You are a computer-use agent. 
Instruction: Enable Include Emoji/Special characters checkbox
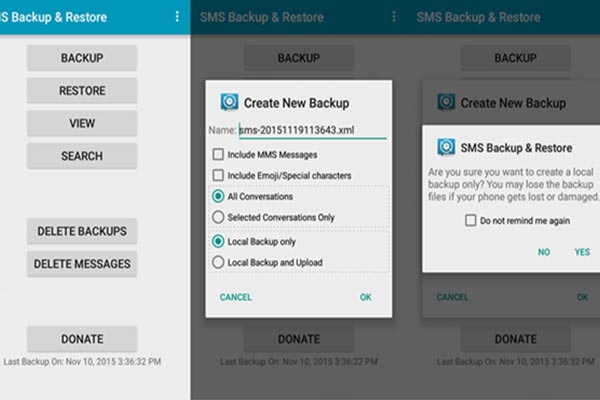coord(218,175)
